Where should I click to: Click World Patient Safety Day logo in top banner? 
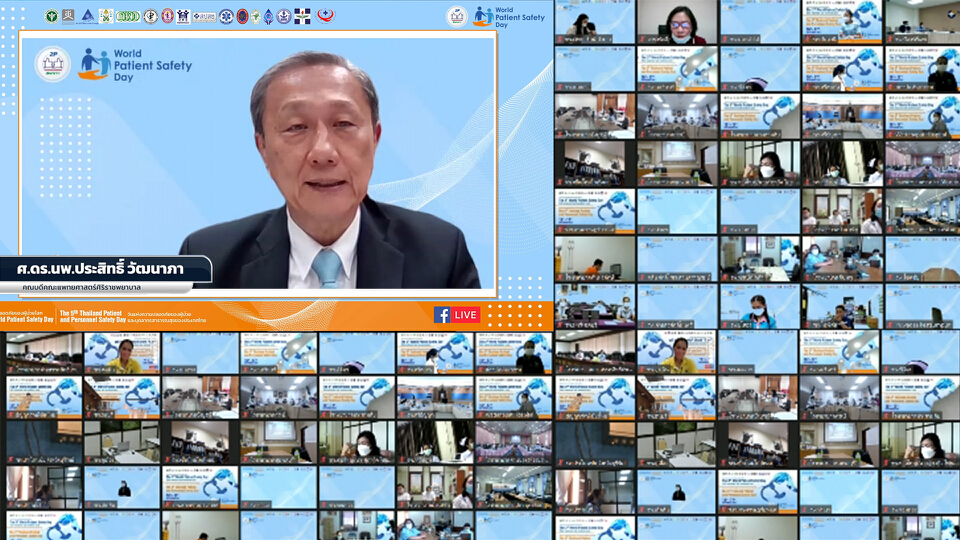[509, 17]
